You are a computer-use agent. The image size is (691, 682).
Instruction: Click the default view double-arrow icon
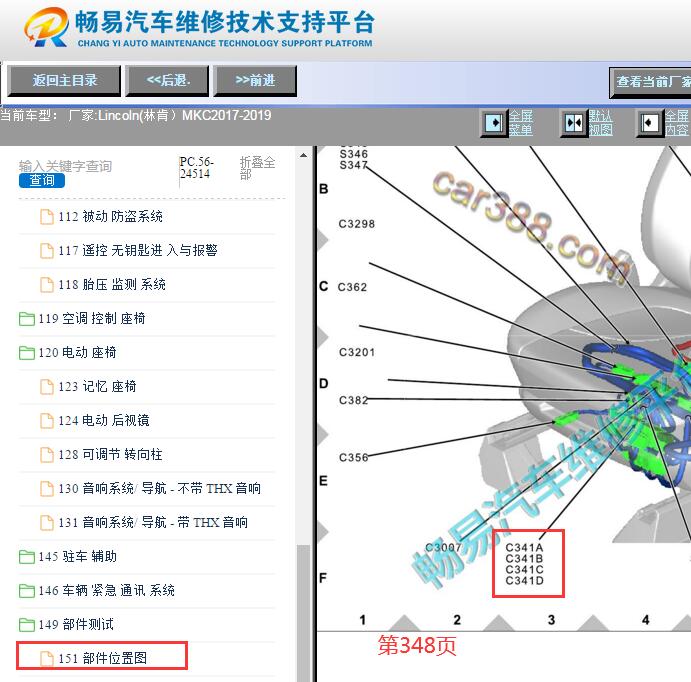pos(574,123)
